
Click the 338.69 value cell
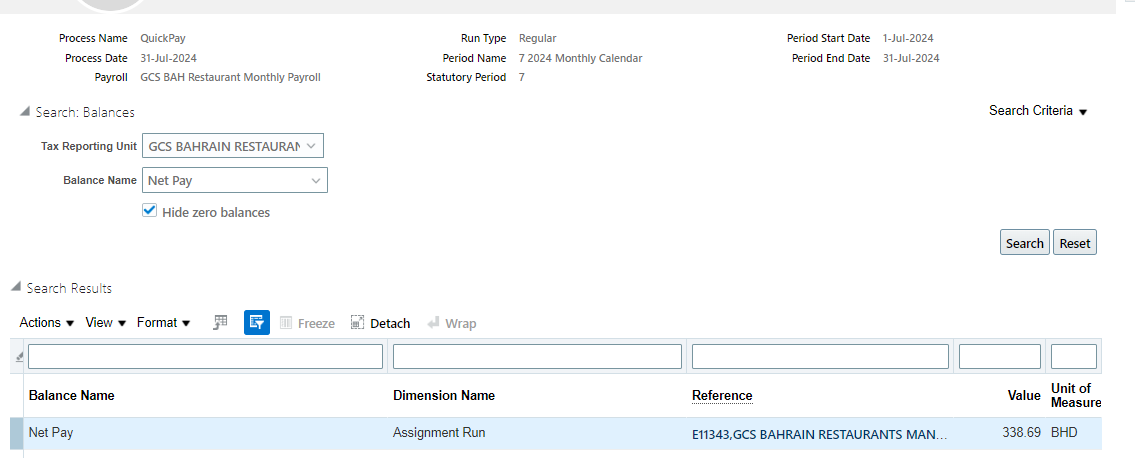[x=1021, y=433]
